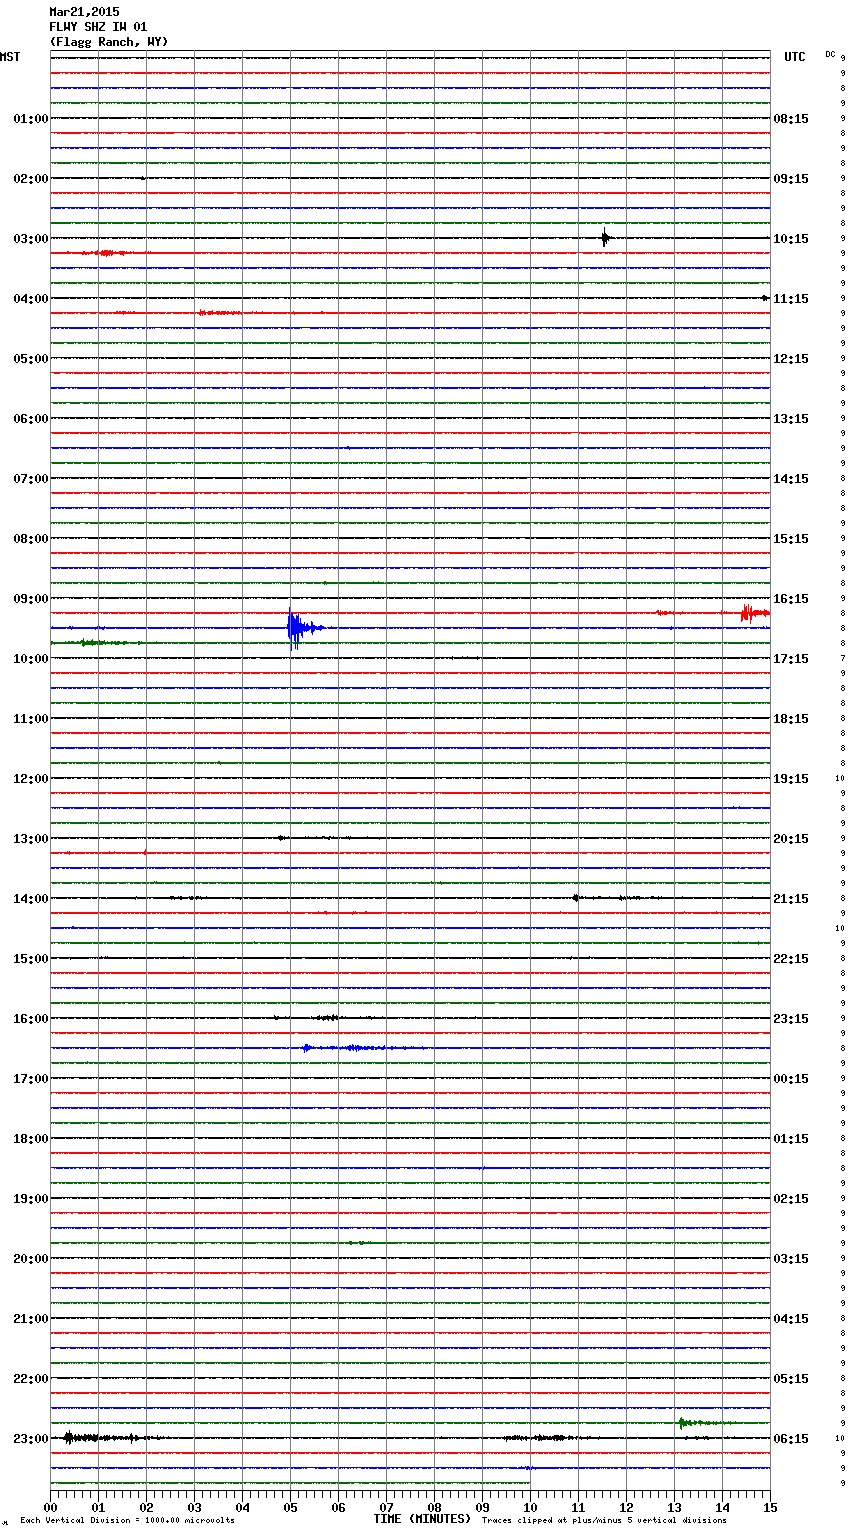Click minute 10 on the bottom axis
Viewport: 850px width, 1534px height.
coord(530,1508)
